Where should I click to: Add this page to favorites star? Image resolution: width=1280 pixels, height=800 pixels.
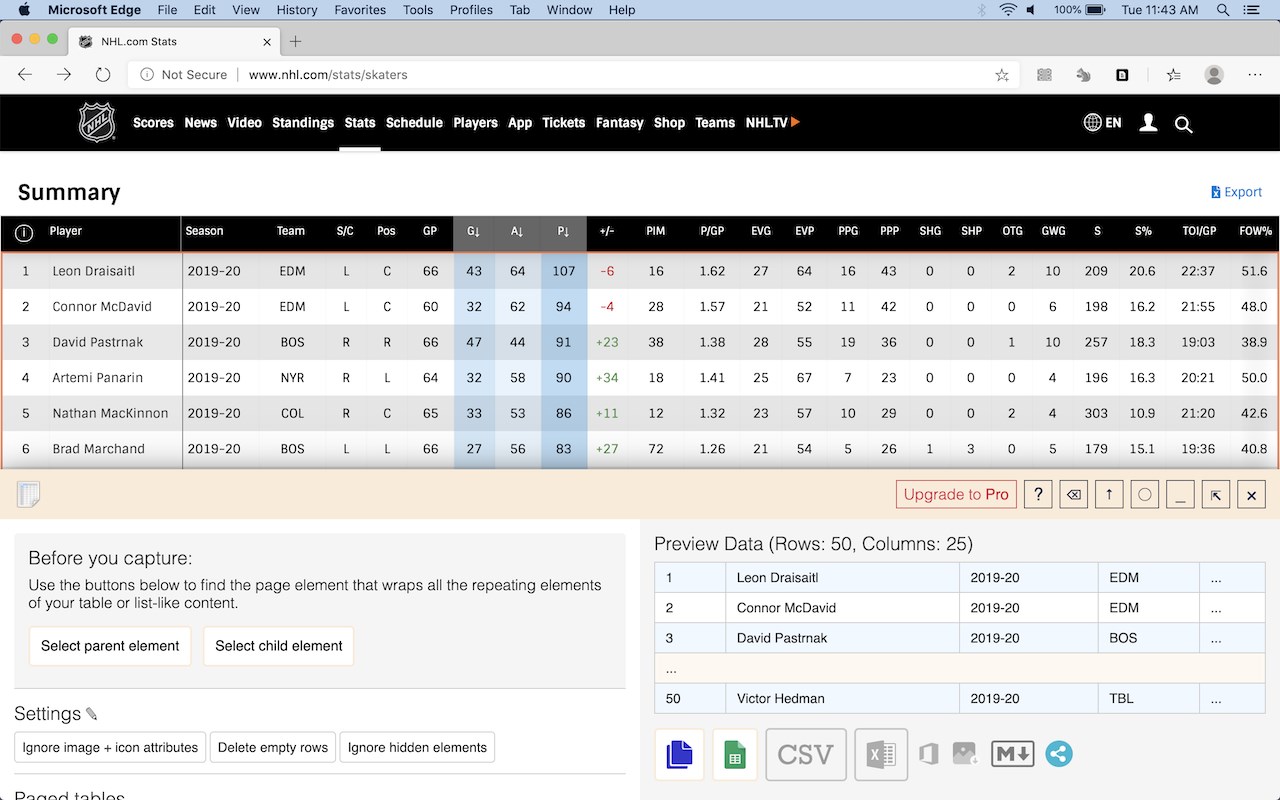click(1002, 75)
